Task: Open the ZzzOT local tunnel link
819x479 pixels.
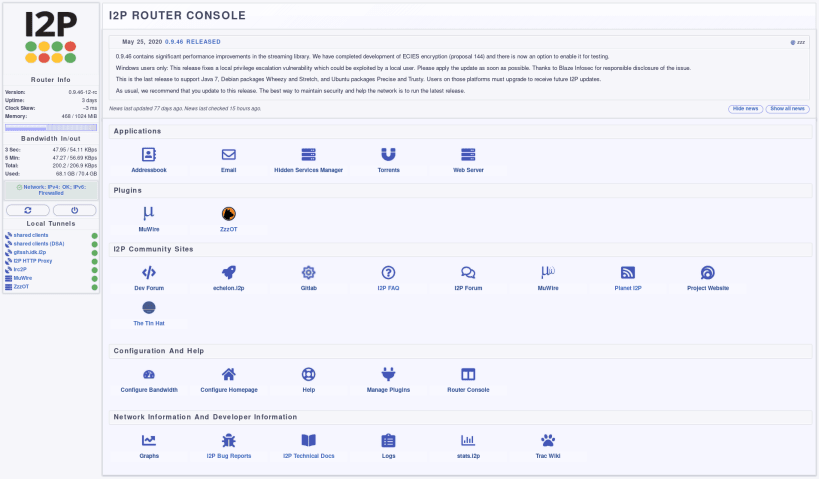Action: click(21, 287)
